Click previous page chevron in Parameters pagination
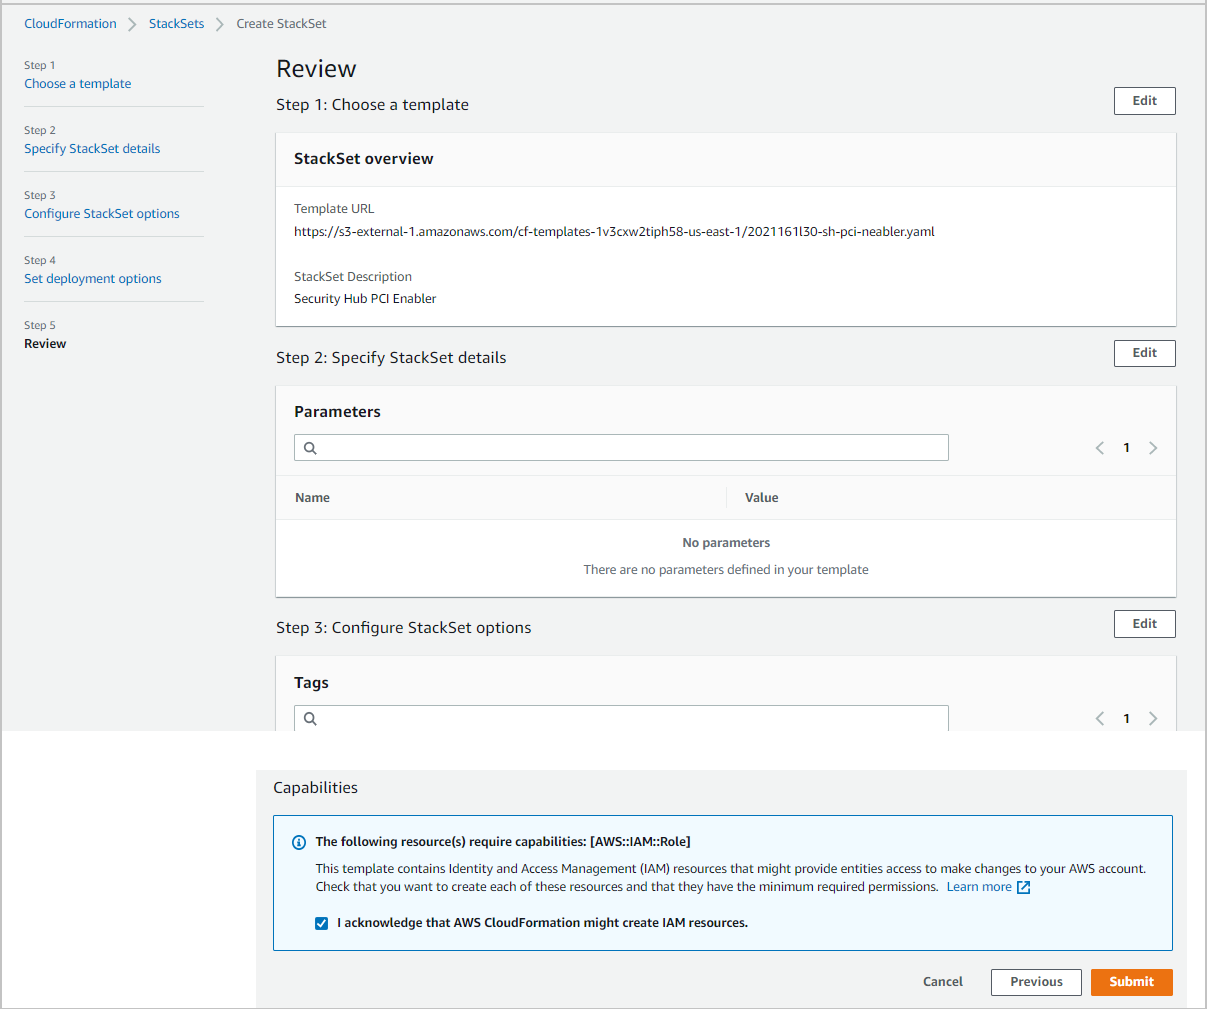This screenshot has width=1207, height=1009. [x=1100, y=447]
